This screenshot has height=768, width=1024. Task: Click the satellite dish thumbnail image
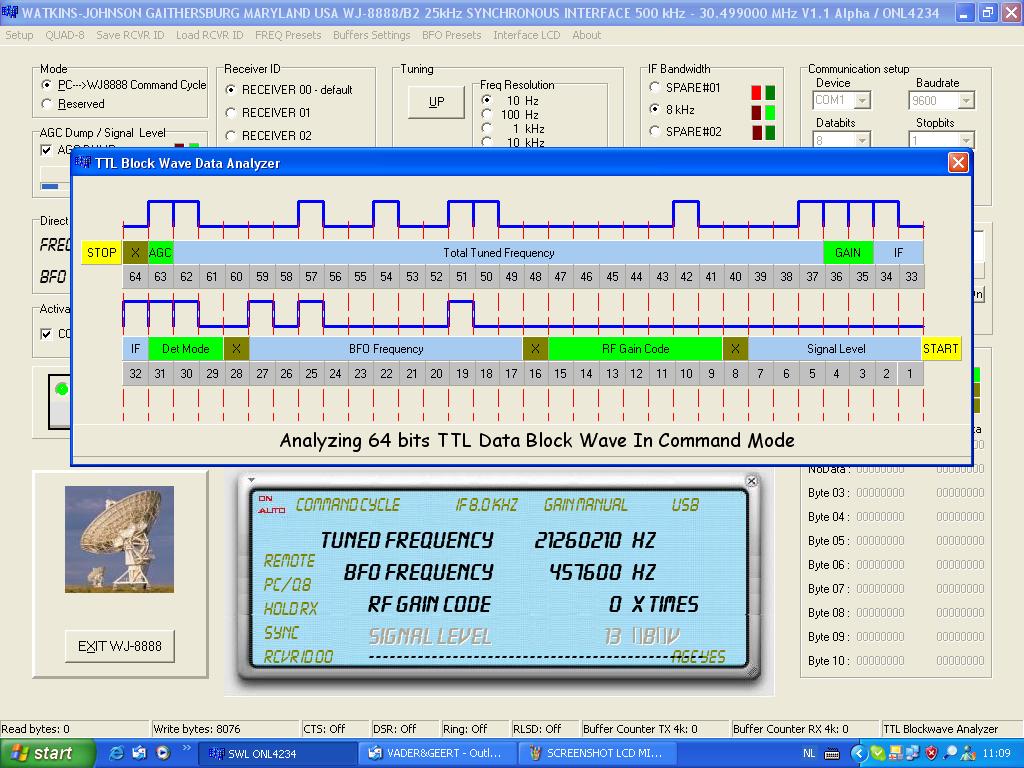(x=119, y=539)
